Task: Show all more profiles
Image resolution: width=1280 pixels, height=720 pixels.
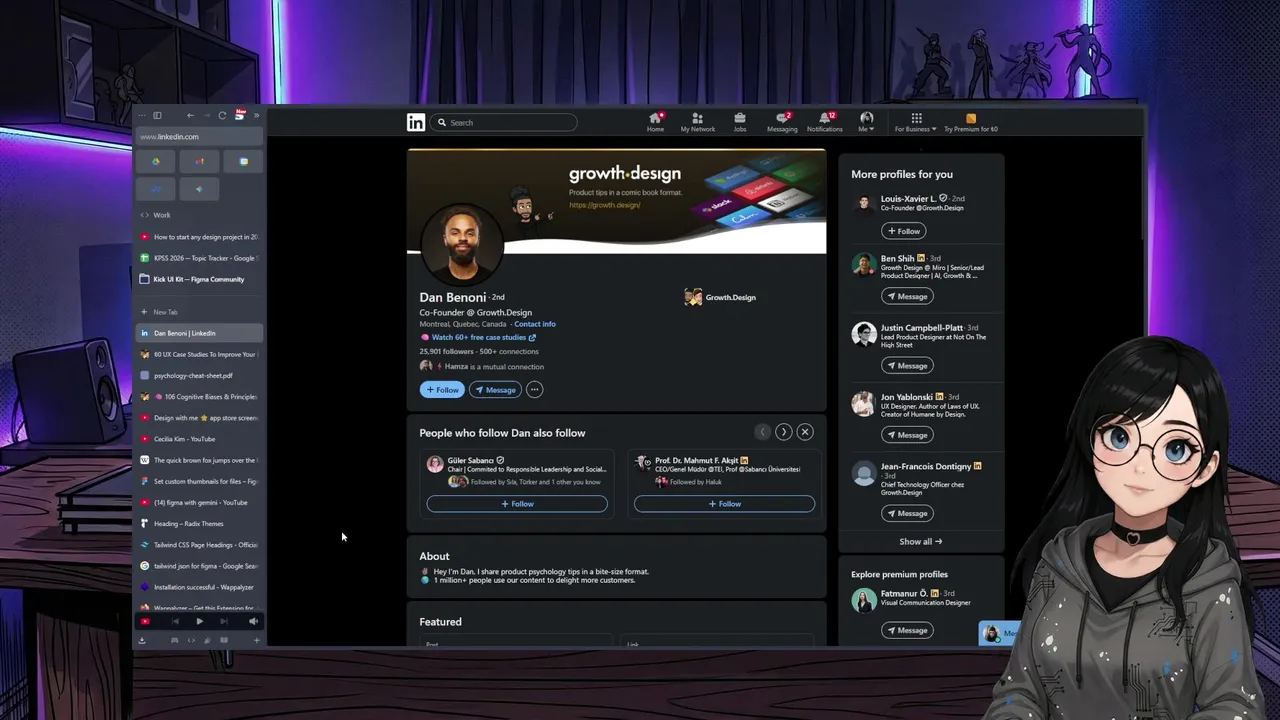Action: tap(920, 541)
